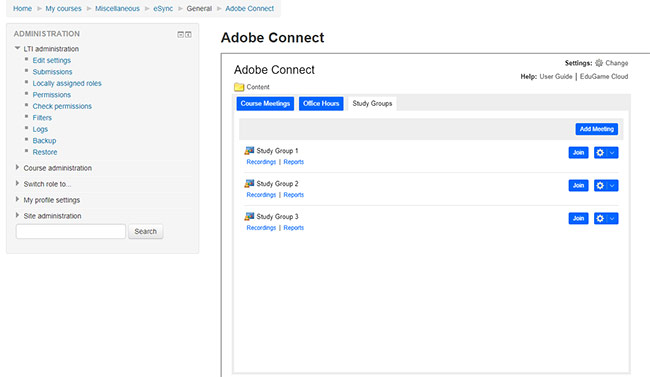The width and height of the screenshot is (650, 377).
Task: Switch to the Office Hours tab
Action: 321,104
